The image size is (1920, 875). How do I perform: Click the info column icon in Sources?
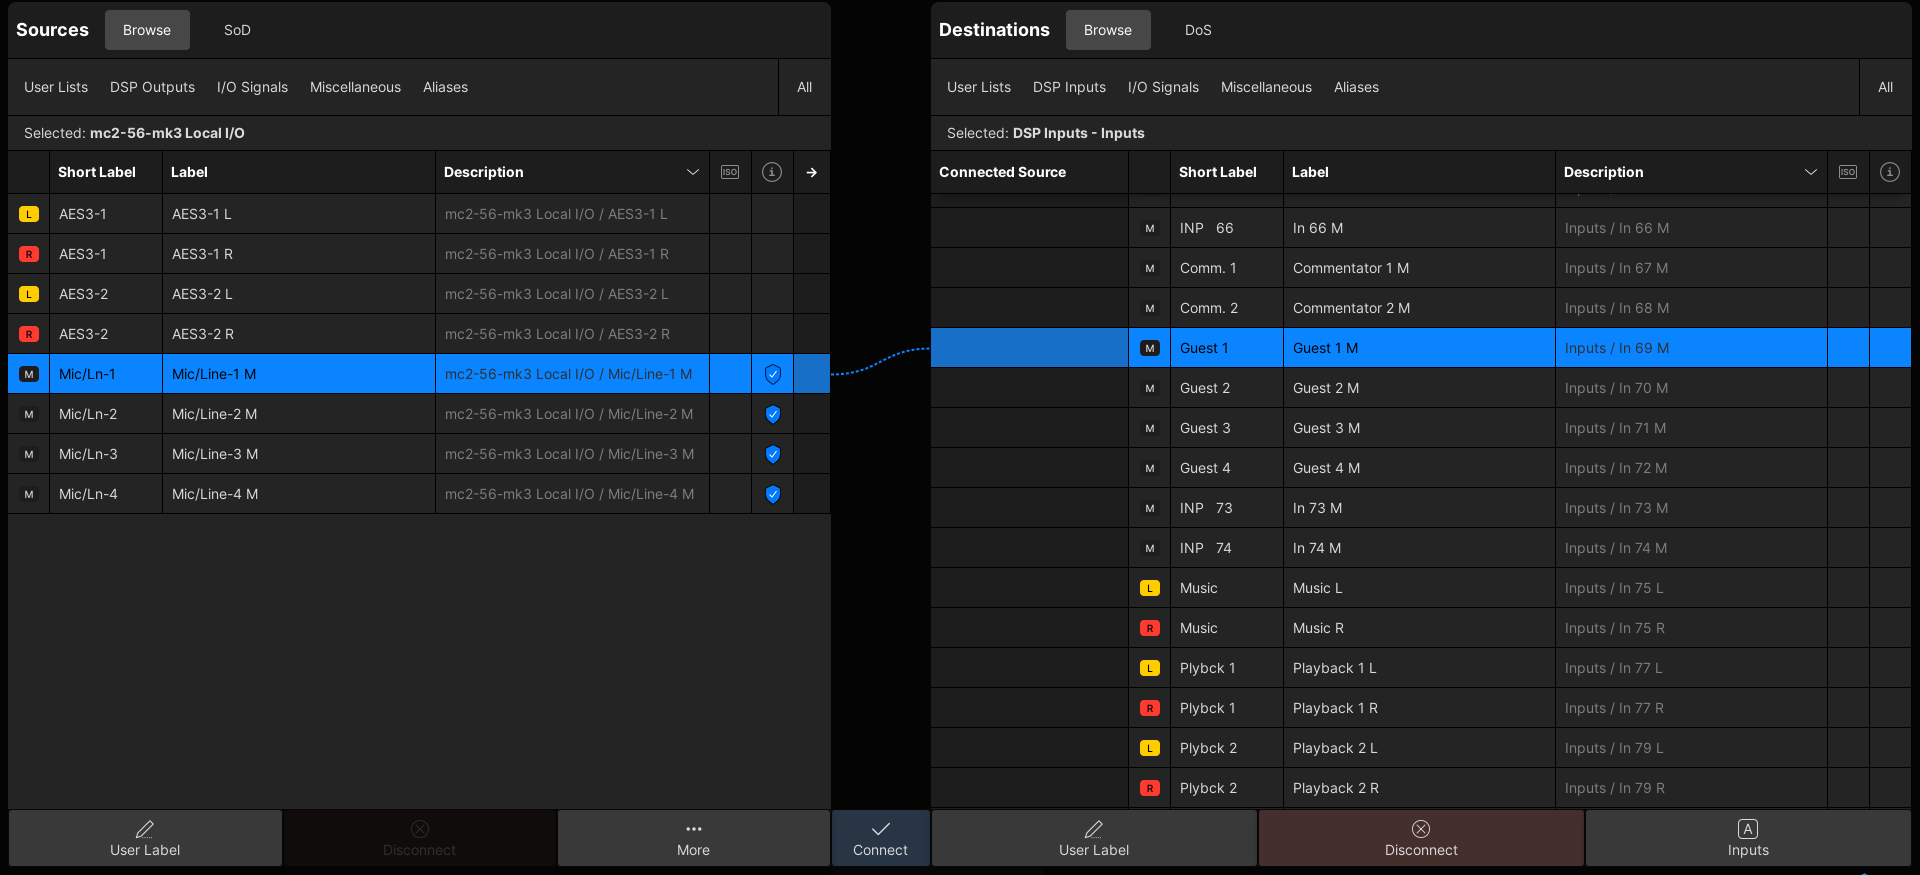tap(772, 172)
